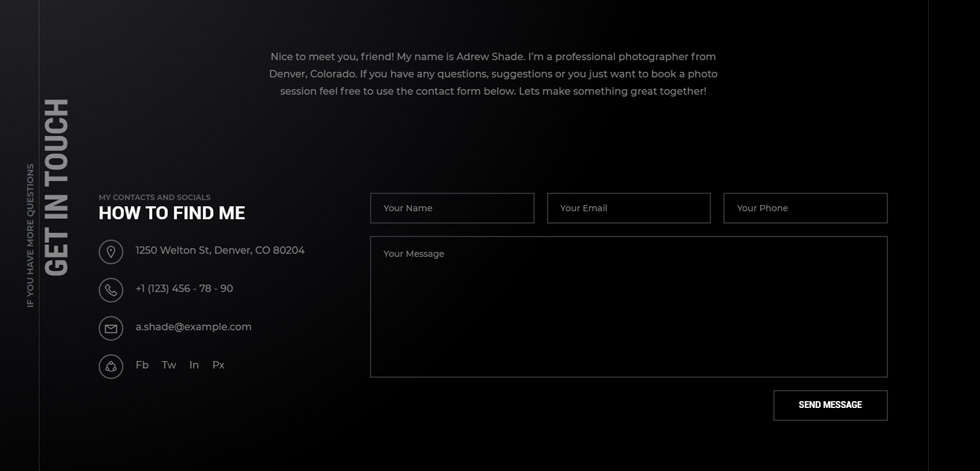Click the email envelope icon

111,329
